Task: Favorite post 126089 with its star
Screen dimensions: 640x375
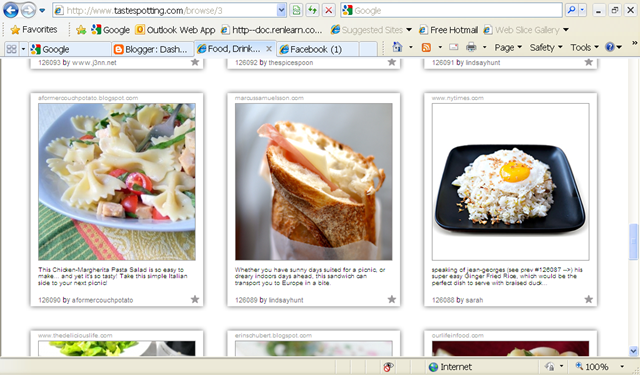Action: pos(392,300)
